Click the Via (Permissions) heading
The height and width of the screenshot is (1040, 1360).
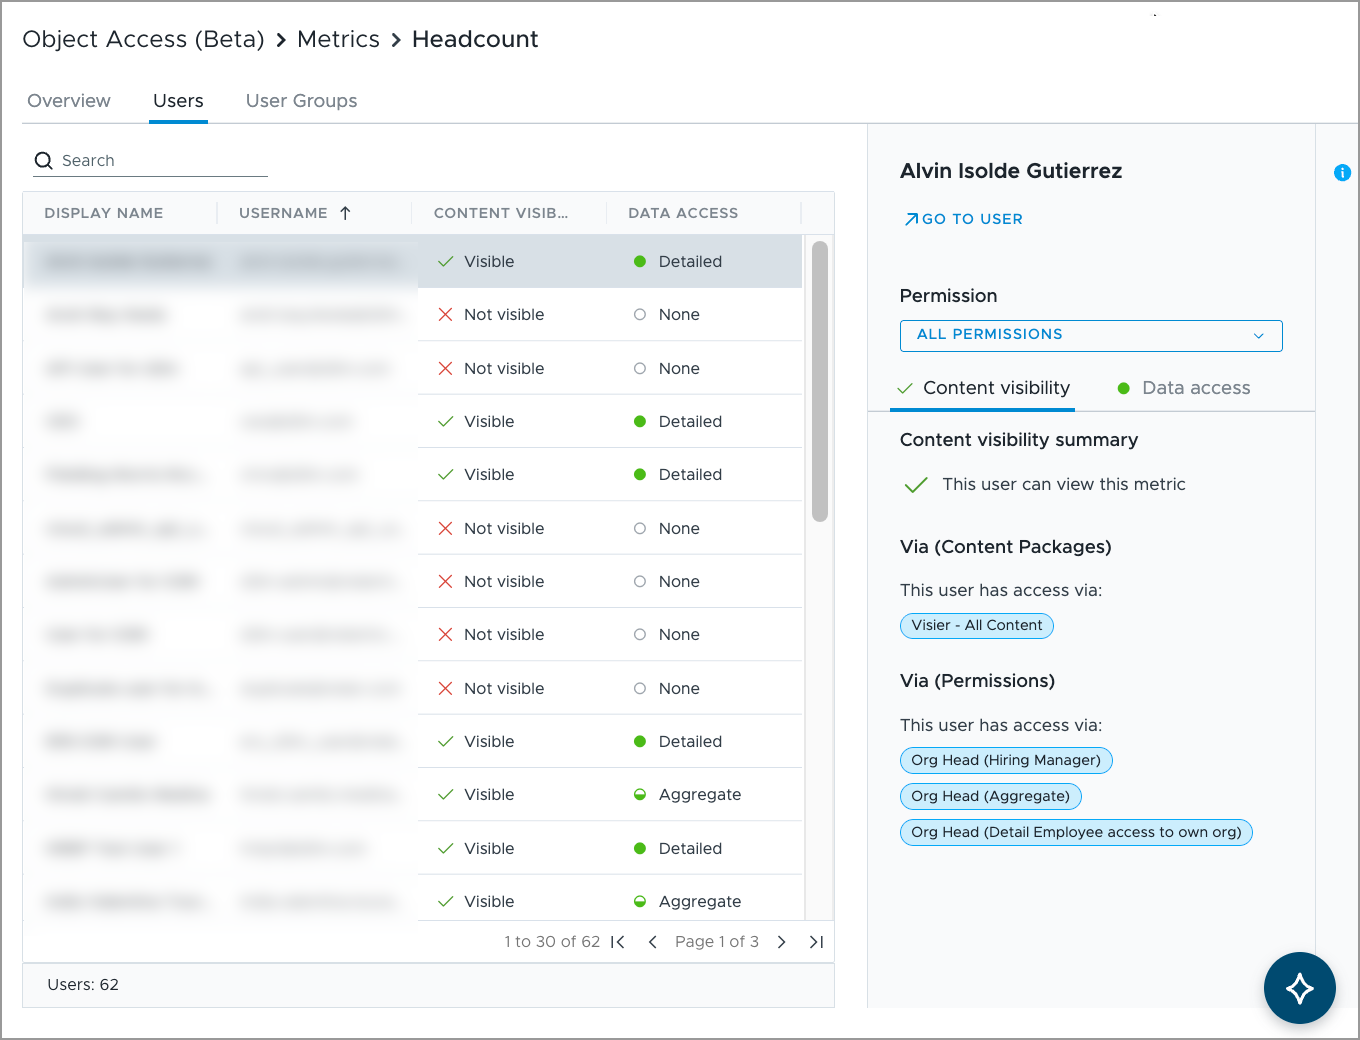click(x=978, y=681)
